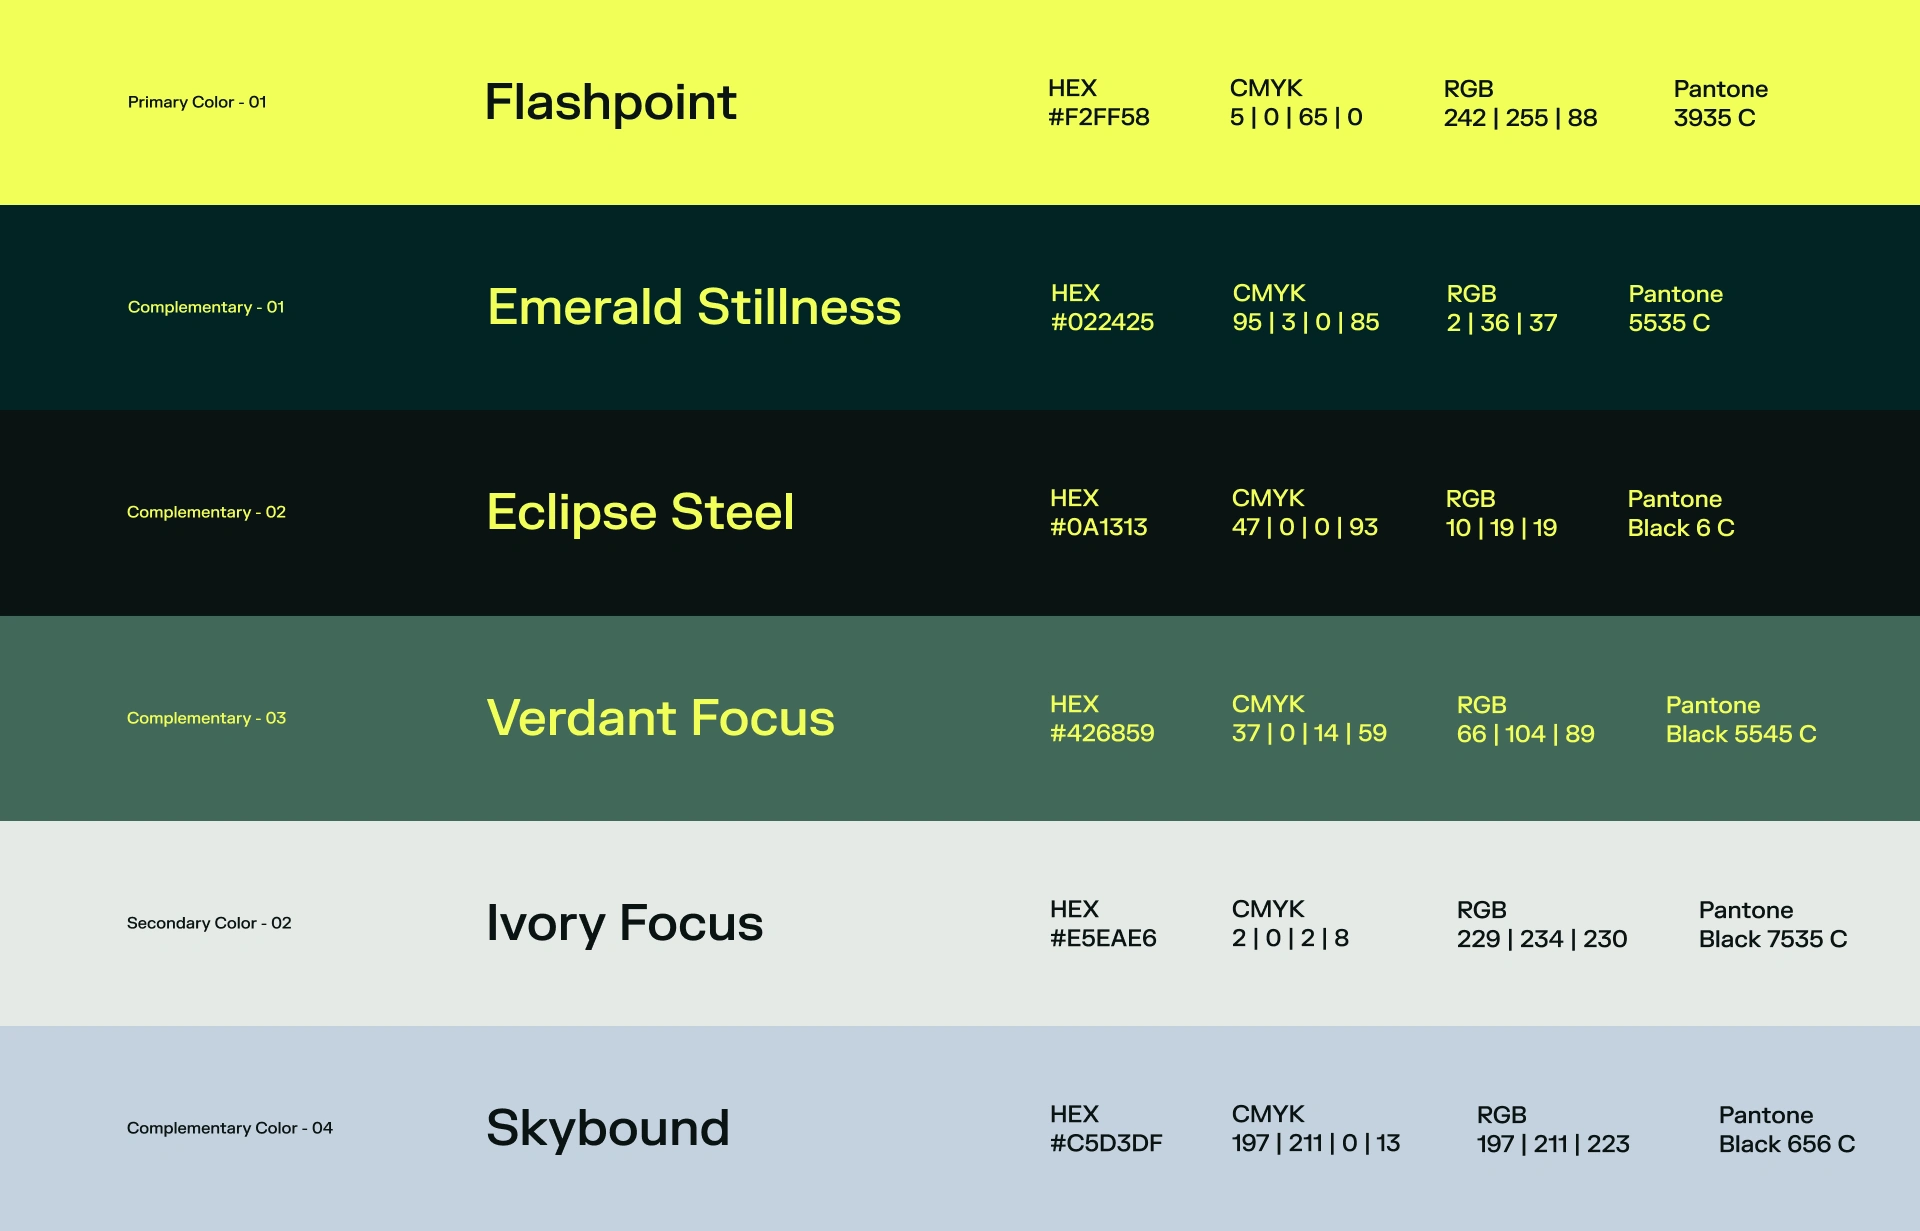Click RGB value 197 | 211 | 223

tap(1553, 1144)
